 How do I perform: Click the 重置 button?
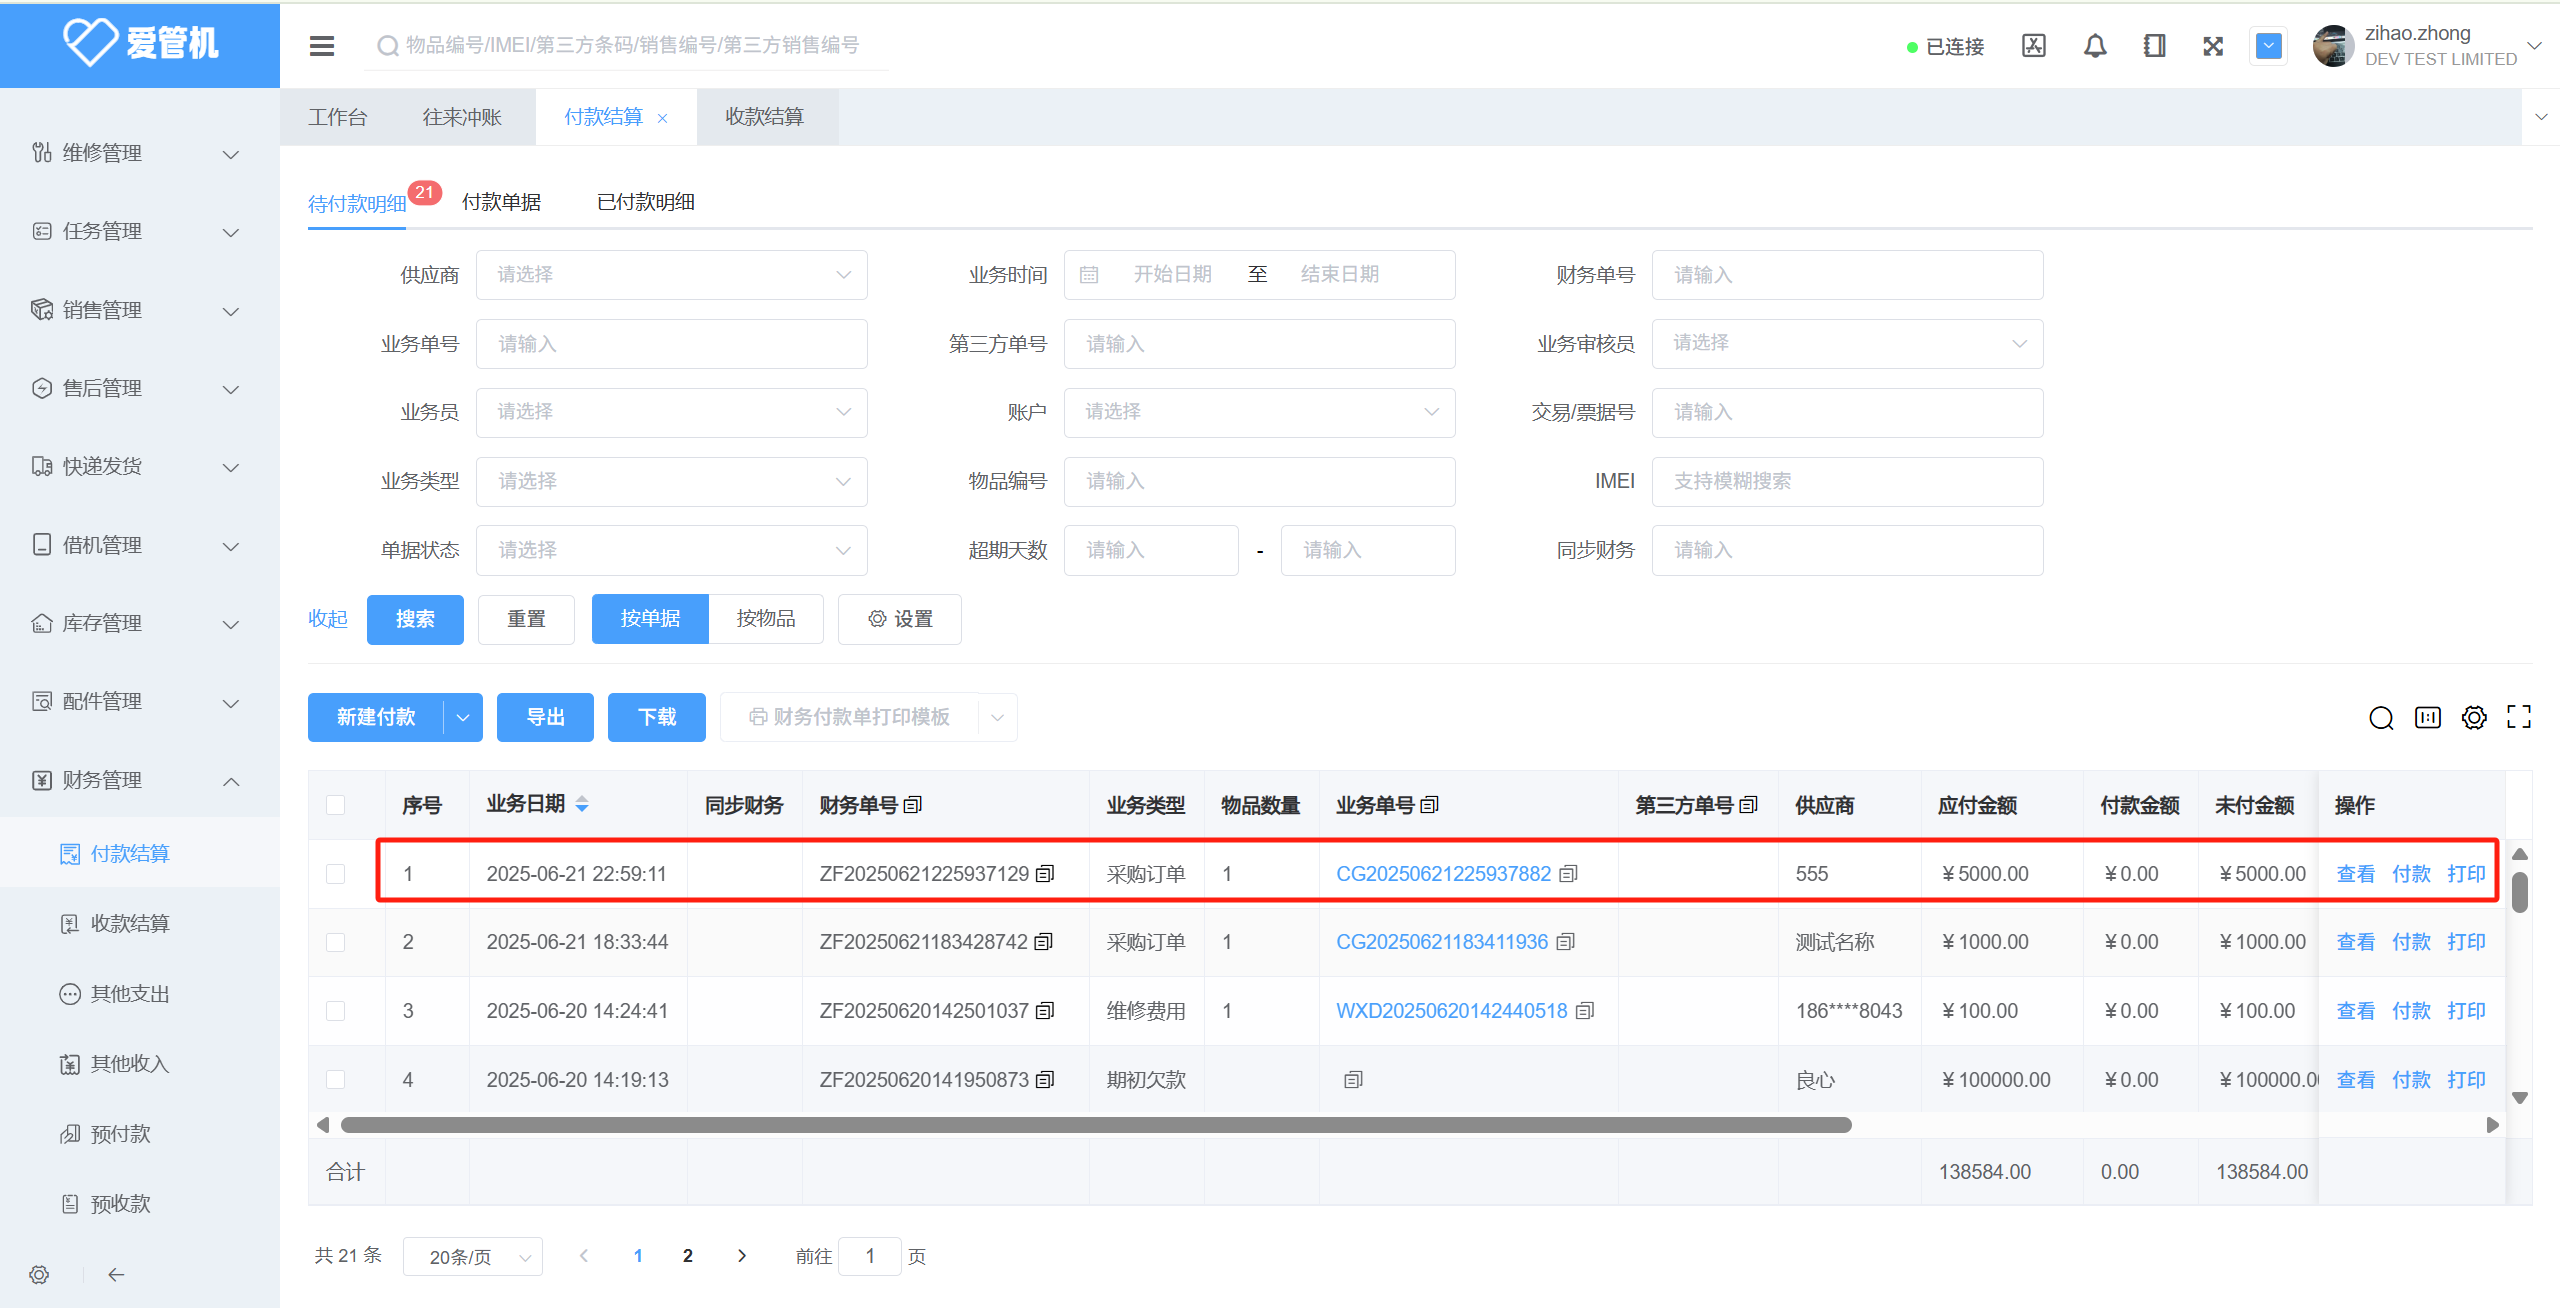pos(526,619)
